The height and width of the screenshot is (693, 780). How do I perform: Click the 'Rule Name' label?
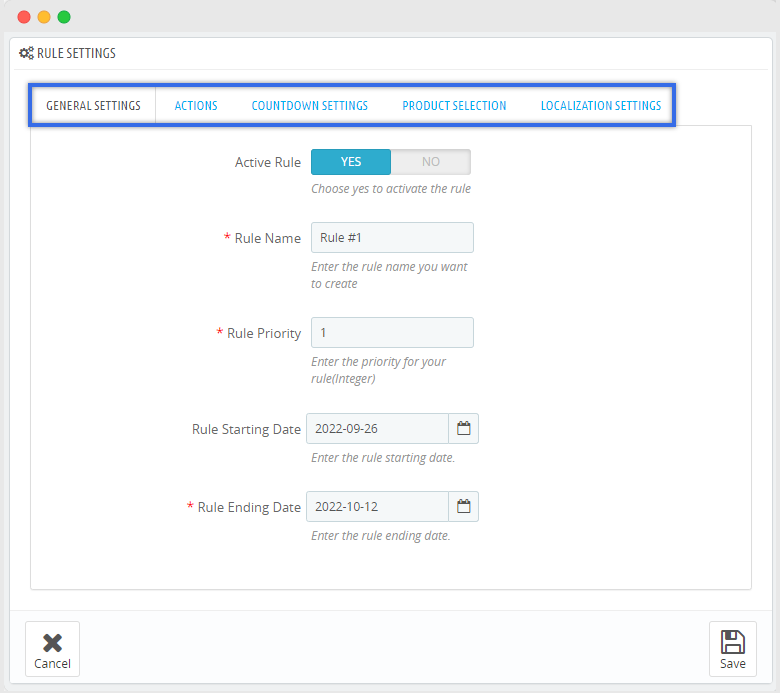point(268,238)
